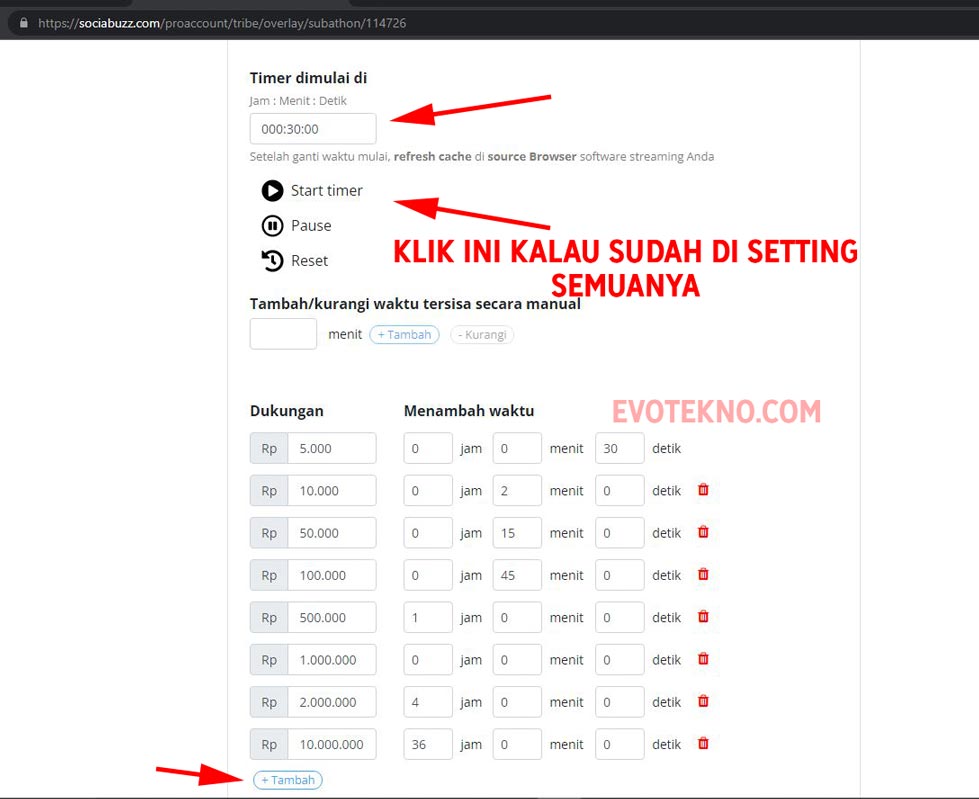The image size is (979, 799).
Task: Remove the Rp 100.000 row via trash icon
Action: point(703,574)
